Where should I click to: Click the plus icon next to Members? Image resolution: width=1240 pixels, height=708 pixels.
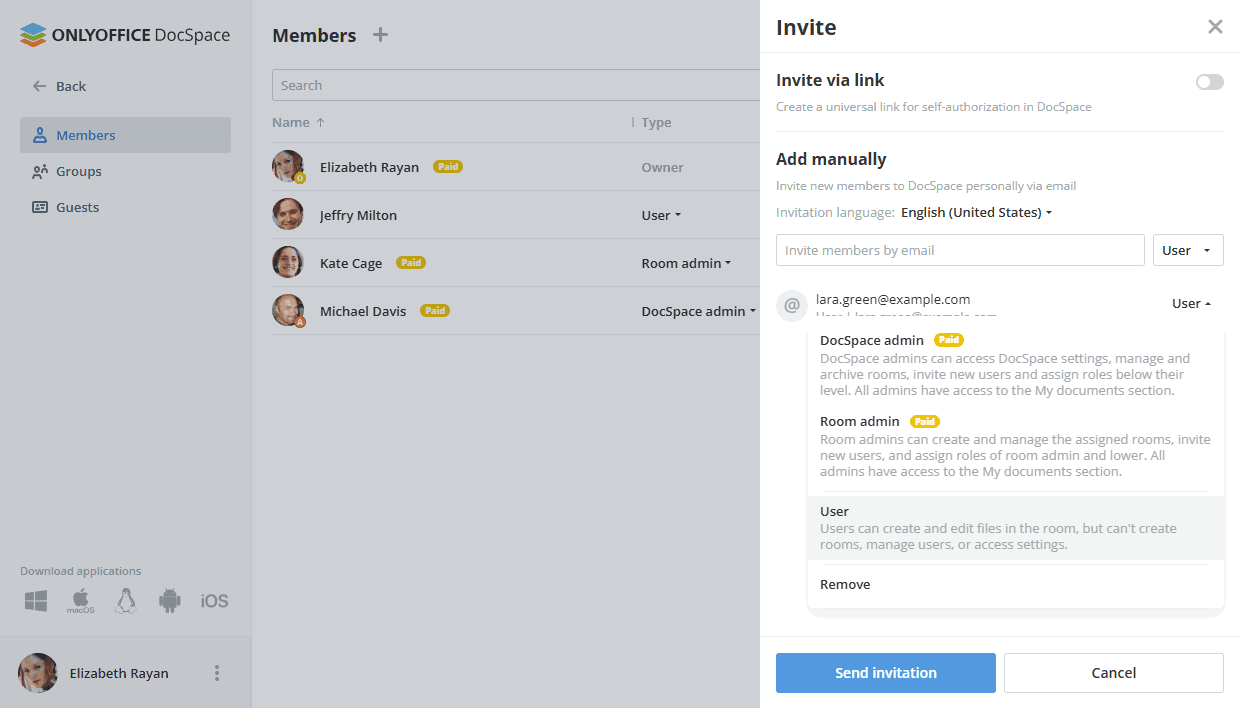point(380,35)
